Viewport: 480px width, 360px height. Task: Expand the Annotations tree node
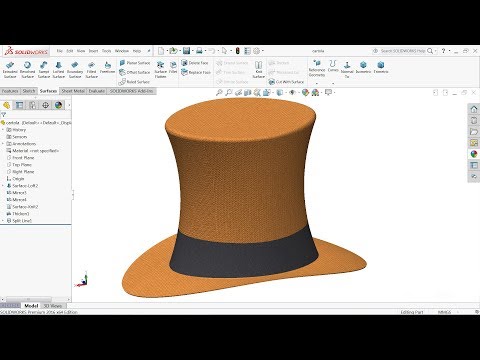(x=3, y=144)
